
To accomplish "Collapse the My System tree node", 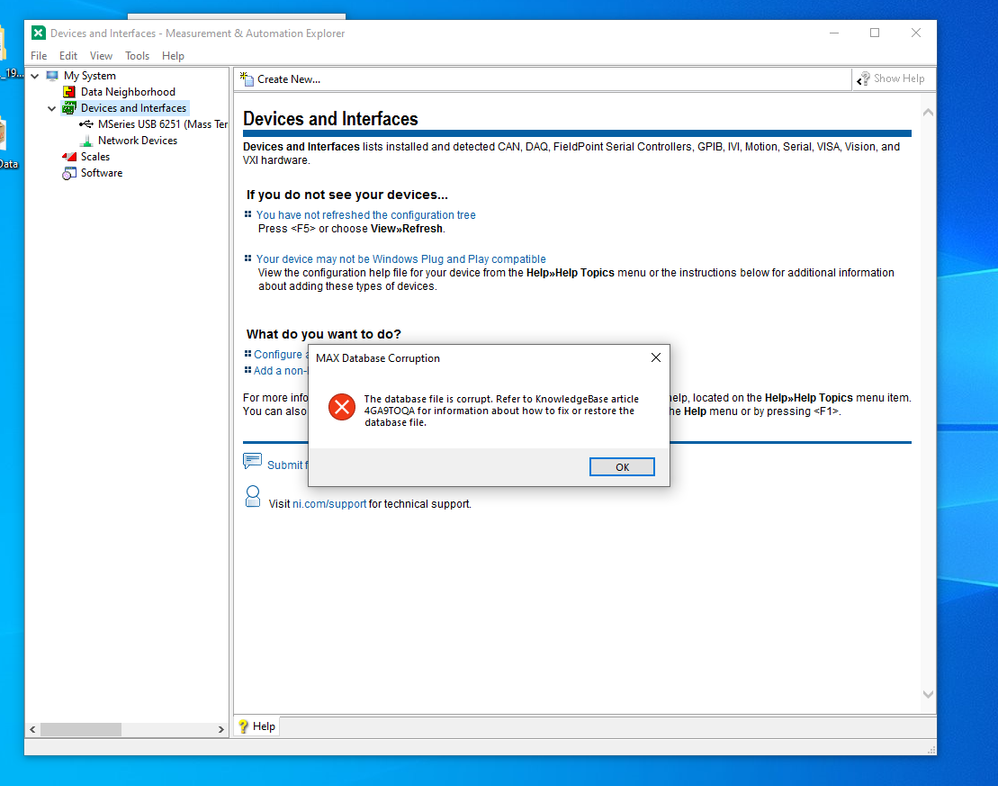I will pos(35,76).
